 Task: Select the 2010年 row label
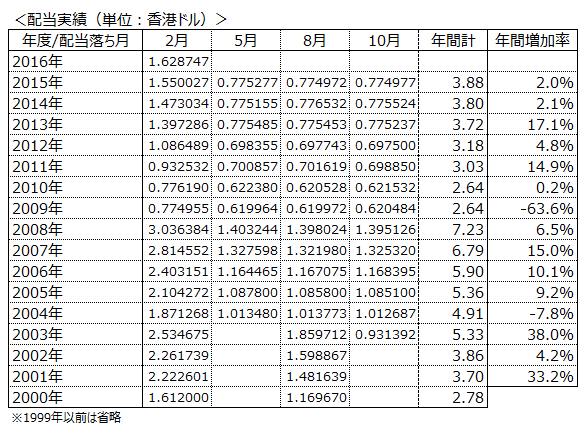(x=37, y=187)
